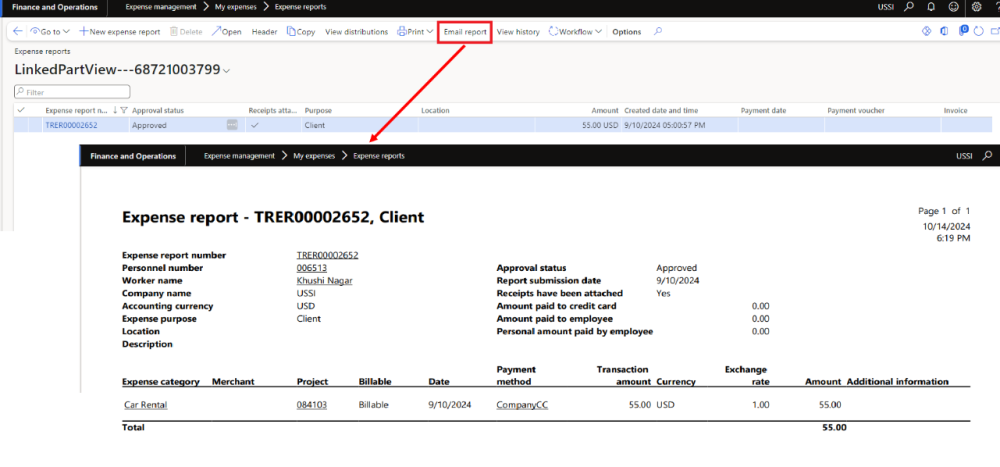Screen dimensions: 1000x467
Task: Click Car Rental category link
Action: (x=146, y=404)
